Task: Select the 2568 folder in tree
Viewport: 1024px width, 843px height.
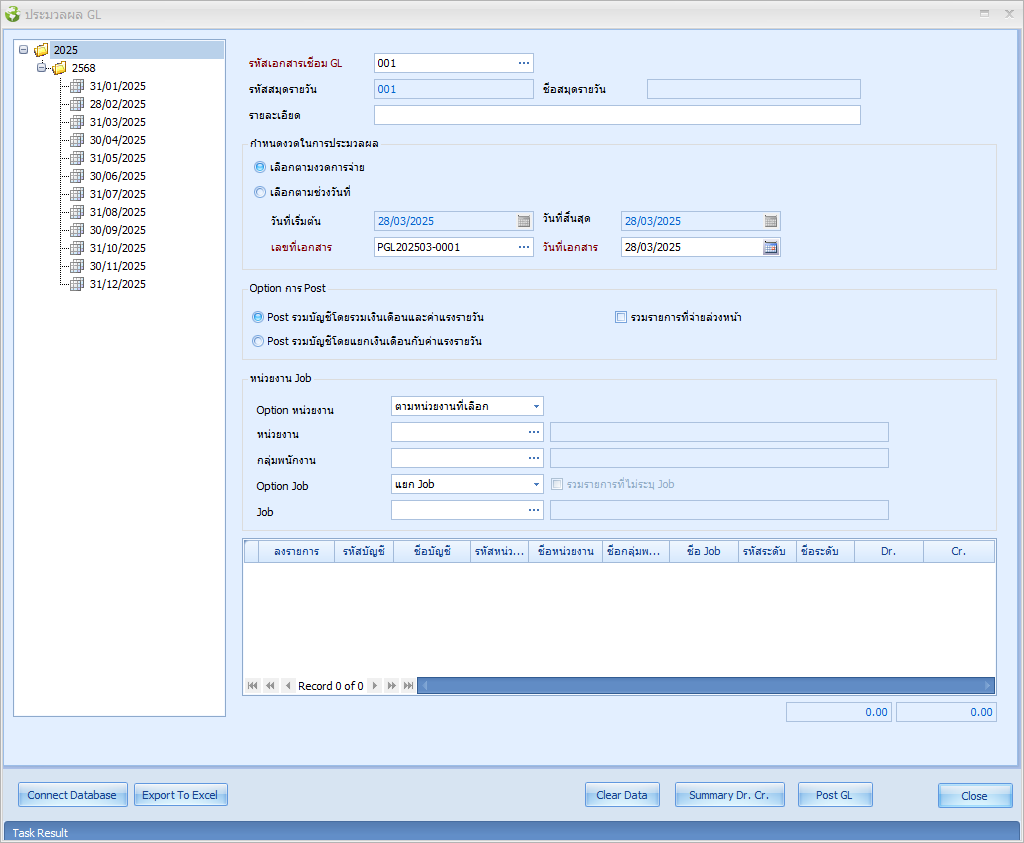Action: pos(83,68)
